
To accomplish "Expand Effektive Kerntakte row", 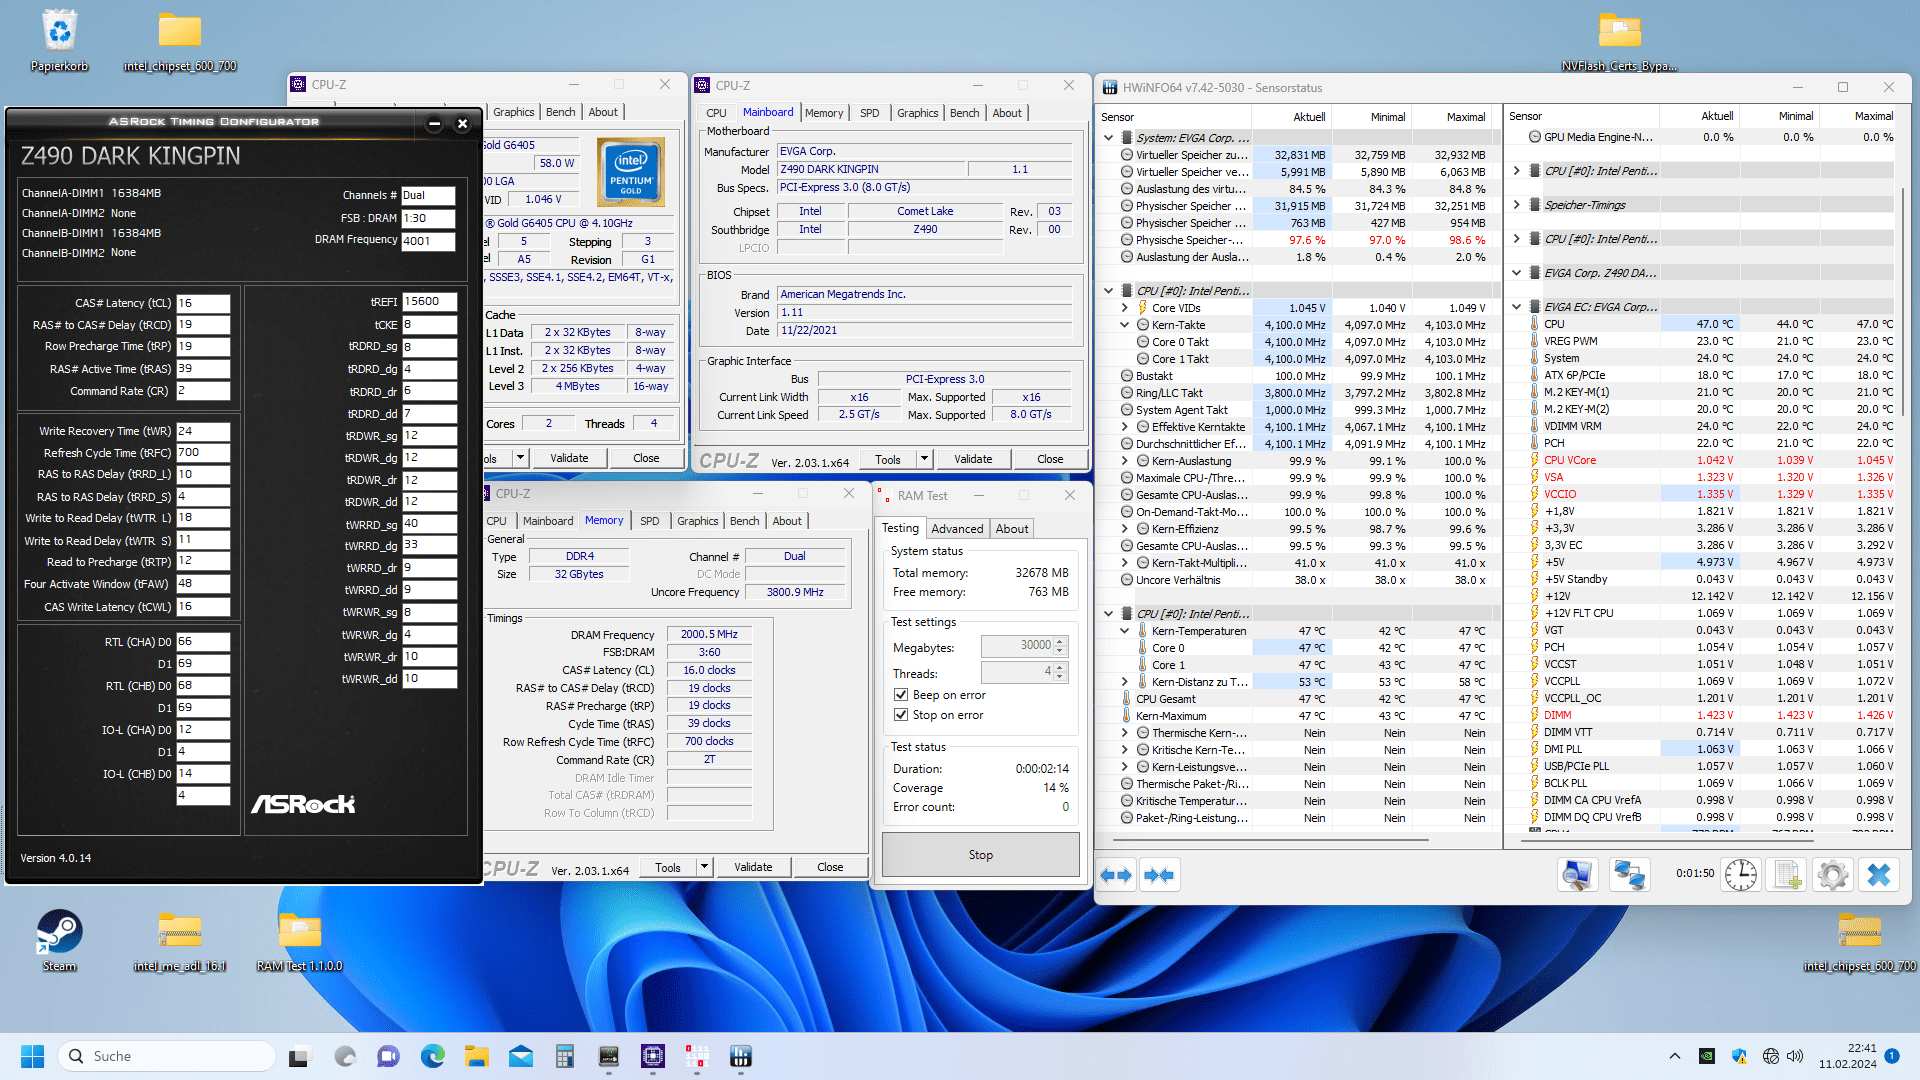I will (1124, 427).
